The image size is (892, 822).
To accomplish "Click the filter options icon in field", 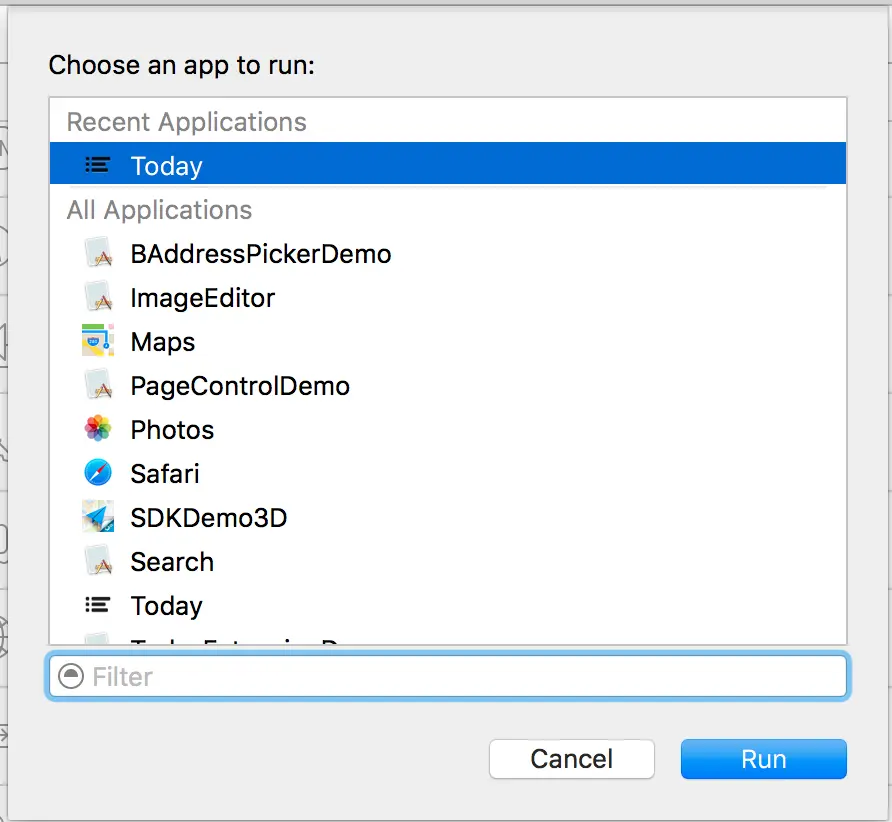I will 71,676.
